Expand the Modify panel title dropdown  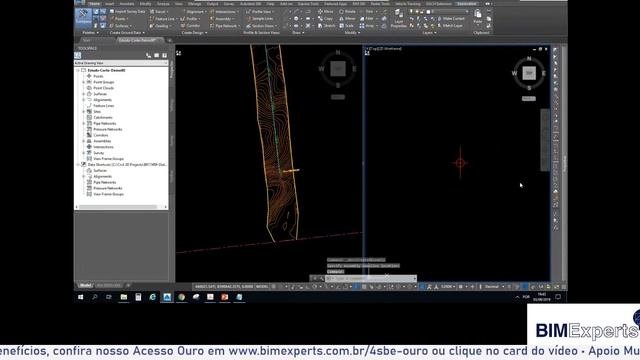(x=352, y=33)
